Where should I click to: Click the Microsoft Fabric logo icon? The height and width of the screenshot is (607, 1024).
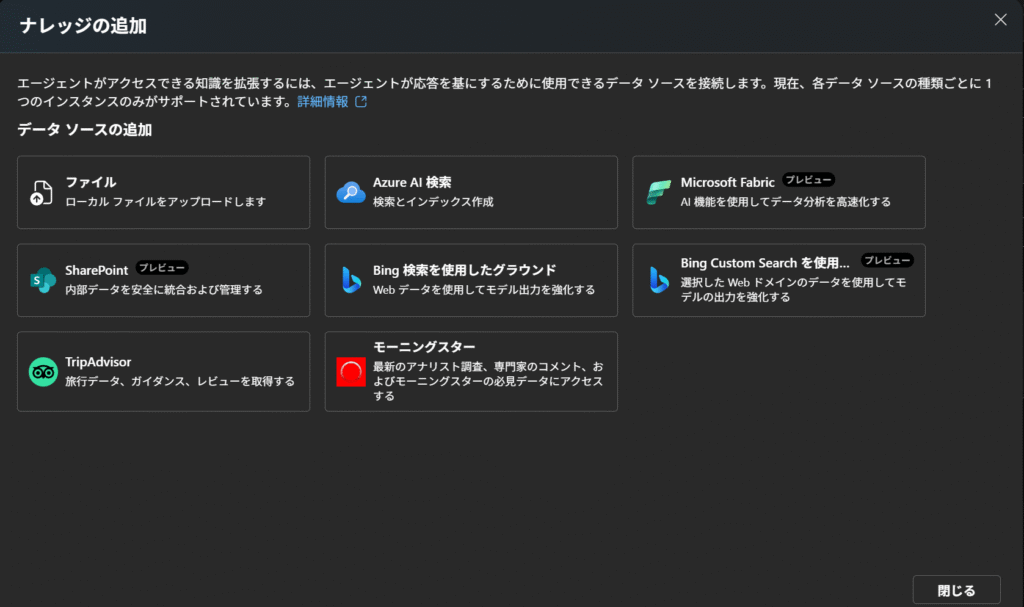click(x=658, y=193)
